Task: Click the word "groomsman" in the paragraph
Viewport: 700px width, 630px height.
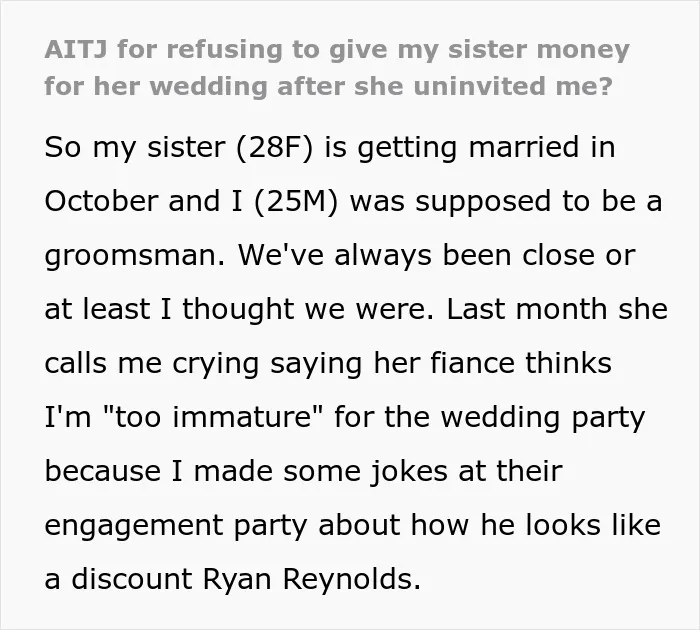Action: pyautogui.click(x=135, y=256)
